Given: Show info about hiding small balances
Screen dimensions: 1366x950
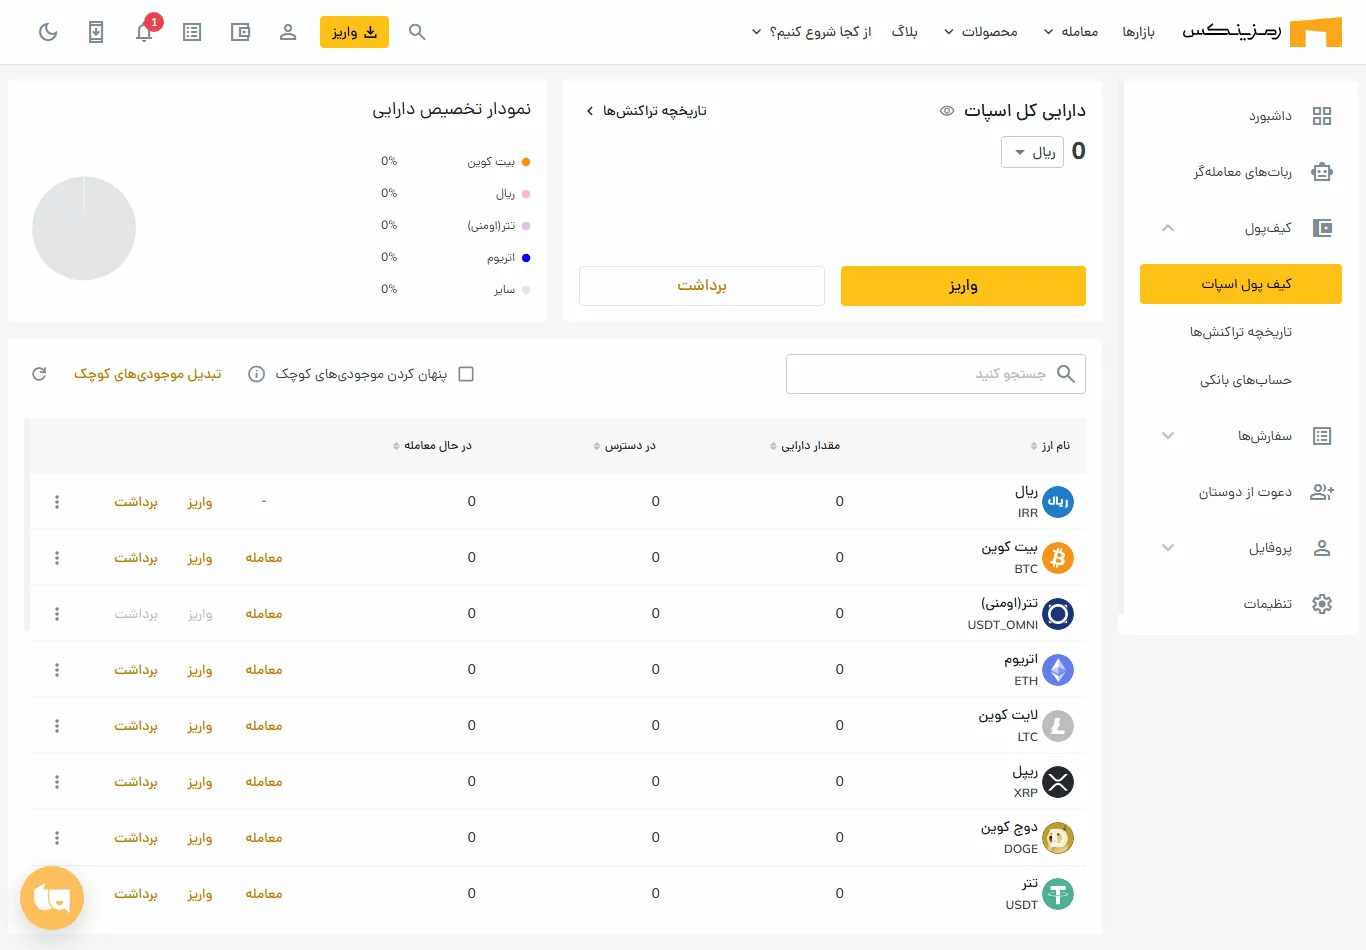Looking at the screenshot, I should [256, 374].
